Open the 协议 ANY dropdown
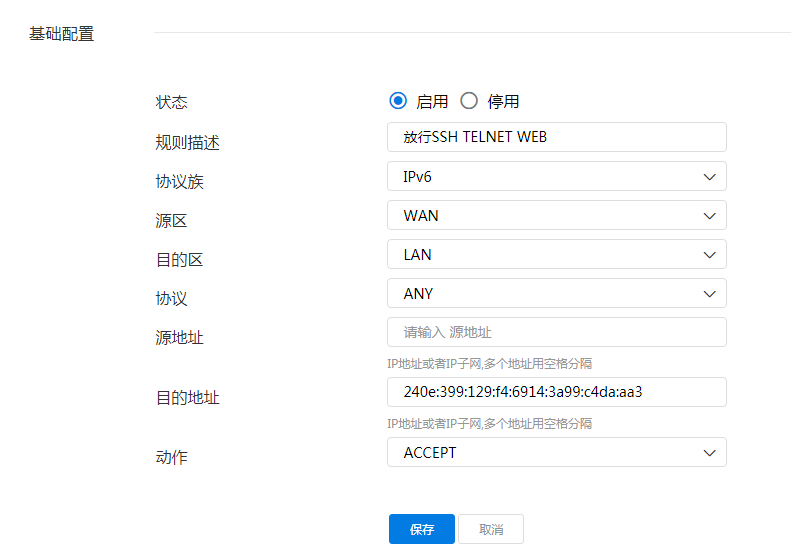791x559 pixels. (x=556, y=293)
